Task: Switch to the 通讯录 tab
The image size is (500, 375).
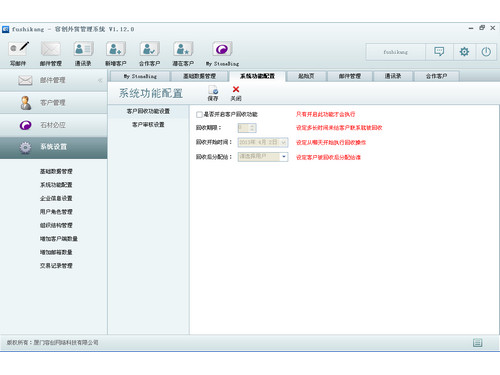Action: tap(393, 76)
